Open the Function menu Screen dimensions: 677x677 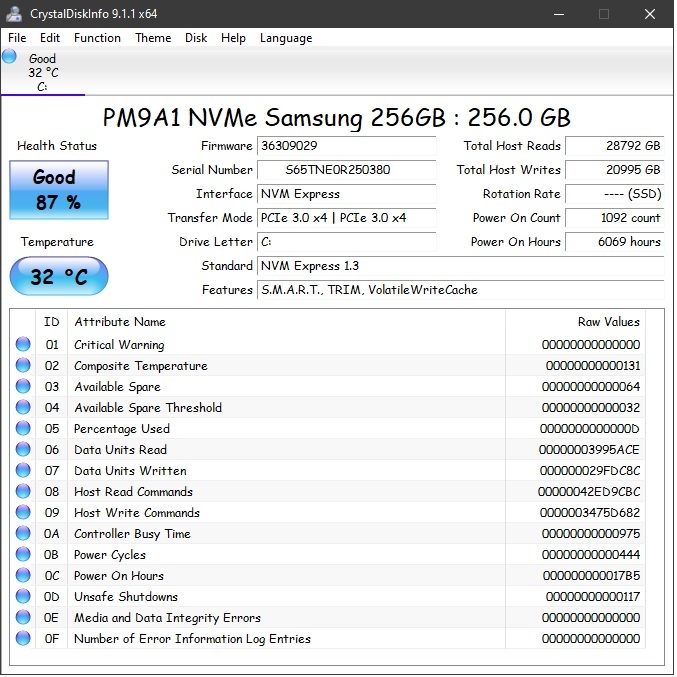[x=97, y=38]
